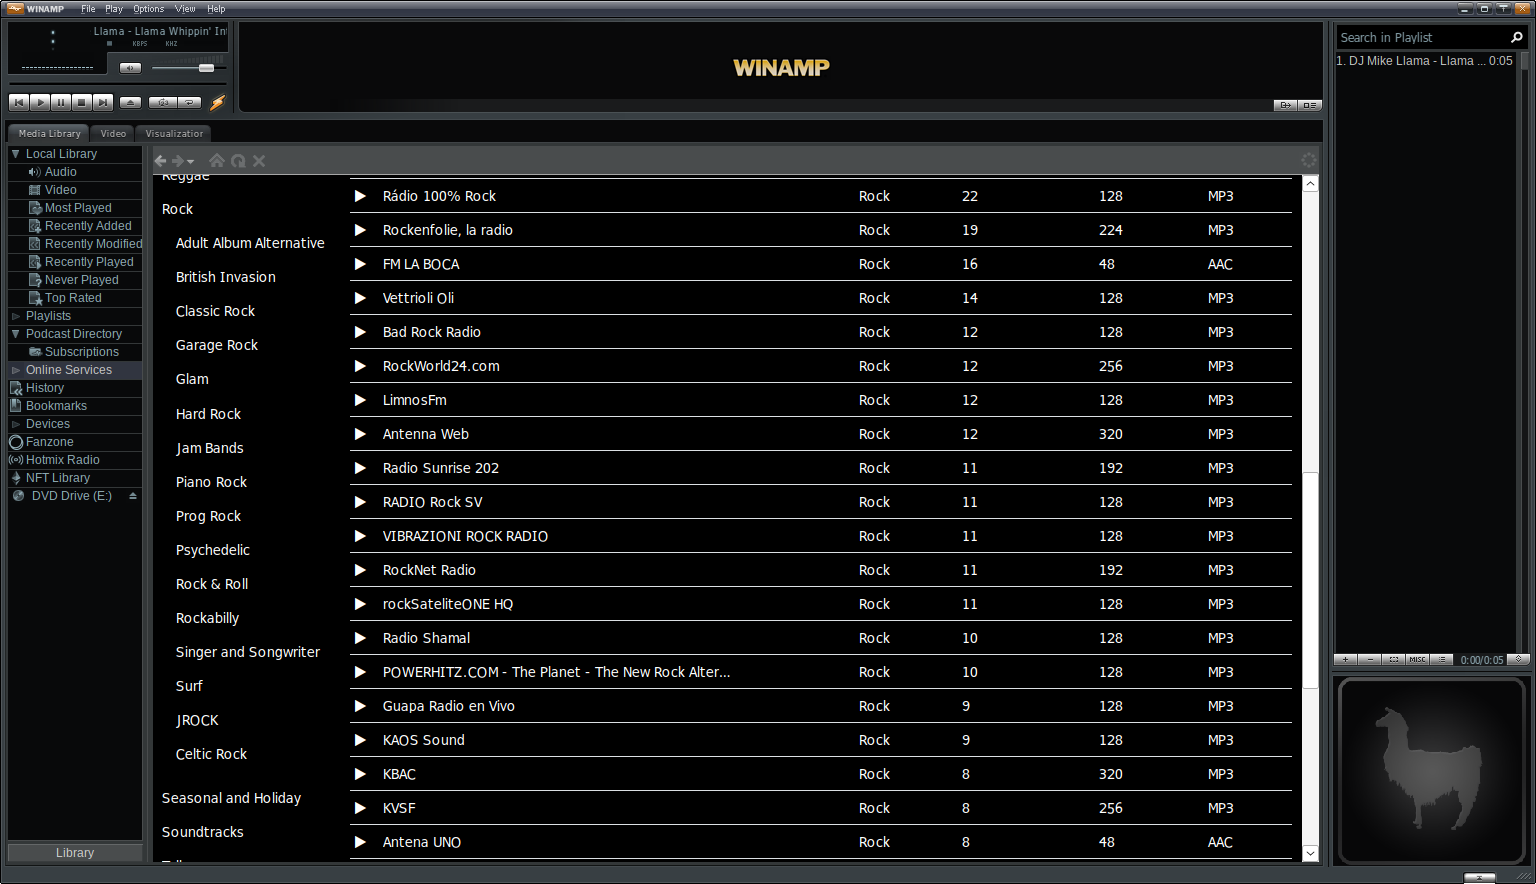Click the playlist resize diamond button

click(1518, 659)
